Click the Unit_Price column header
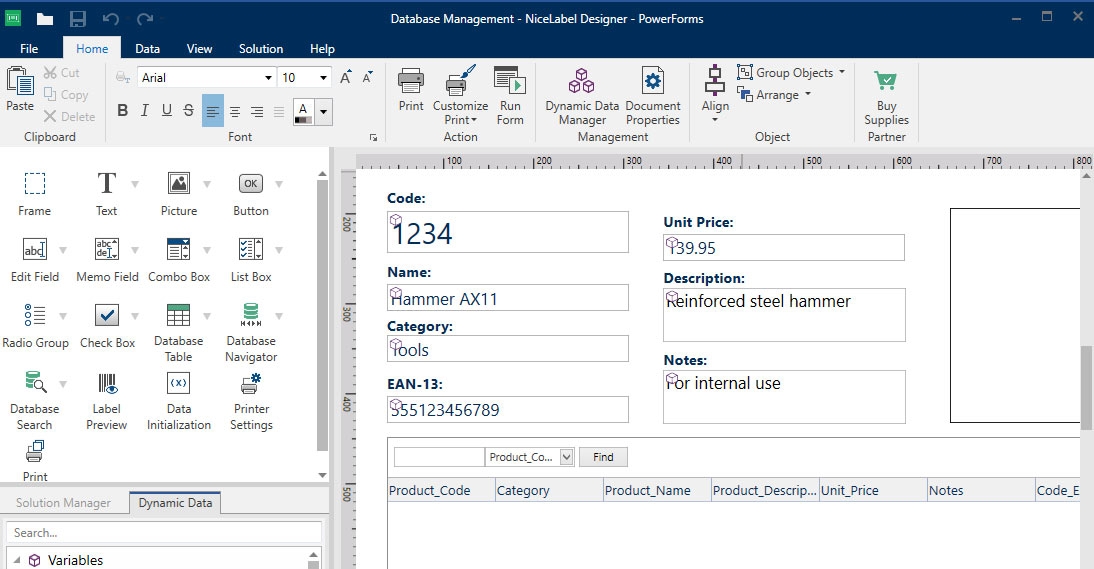This screenshot has height=569, width=1094. 873,490
